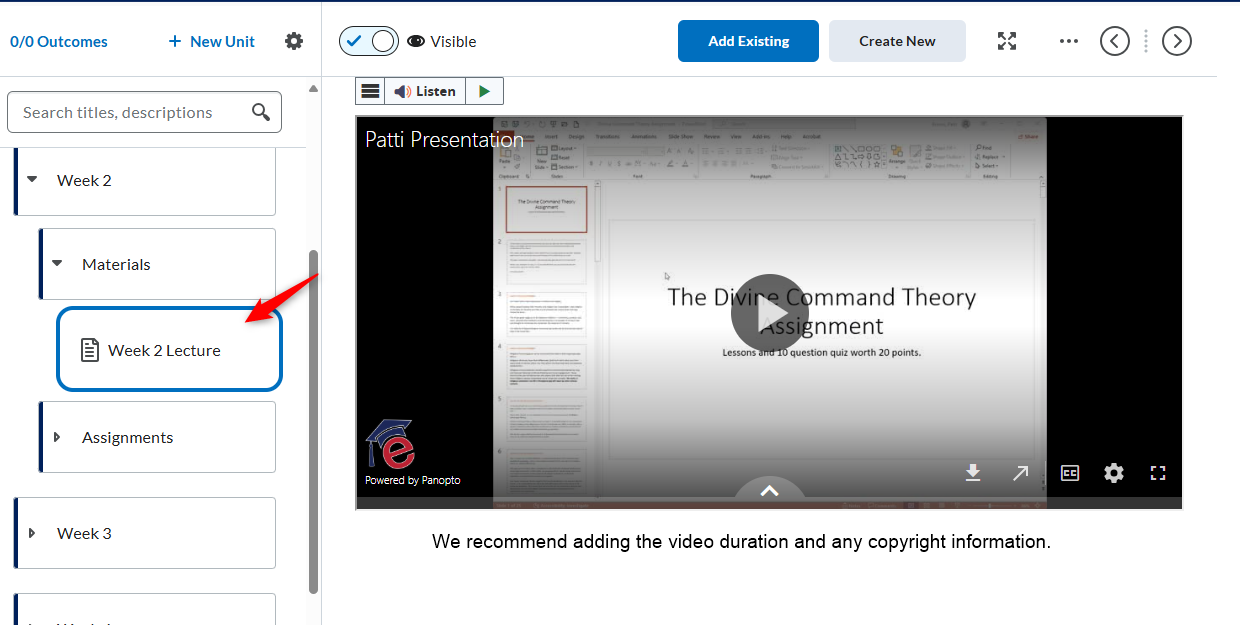The width and height of the screenshot is (1240, 625).
Task: Click the green ReadSpeaker play icon
Action: [x=485, y=91]
